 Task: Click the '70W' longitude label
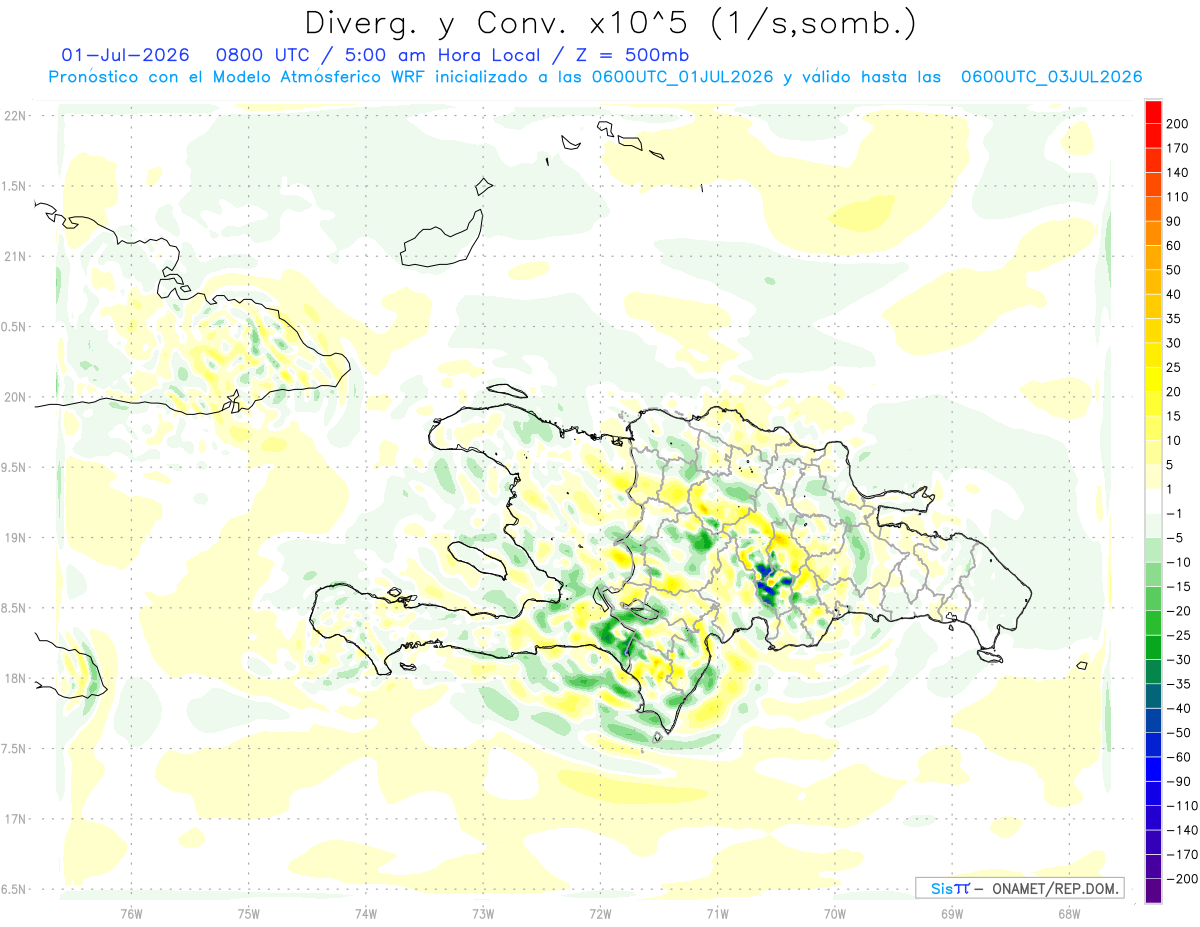(x=834, y=913)
